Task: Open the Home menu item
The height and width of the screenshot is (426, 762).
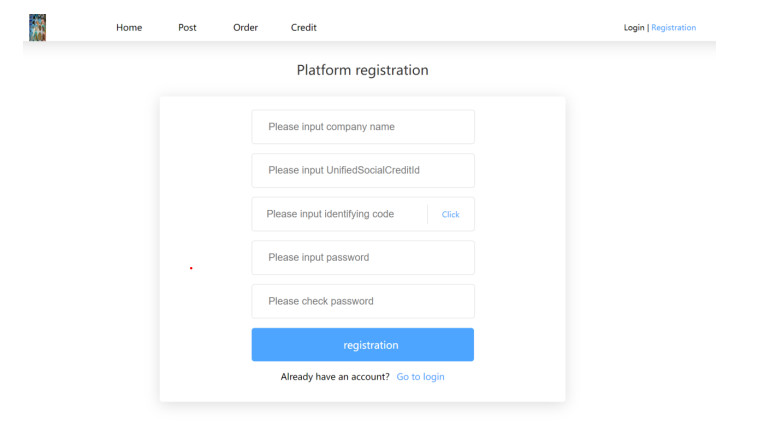Action: 129,28
